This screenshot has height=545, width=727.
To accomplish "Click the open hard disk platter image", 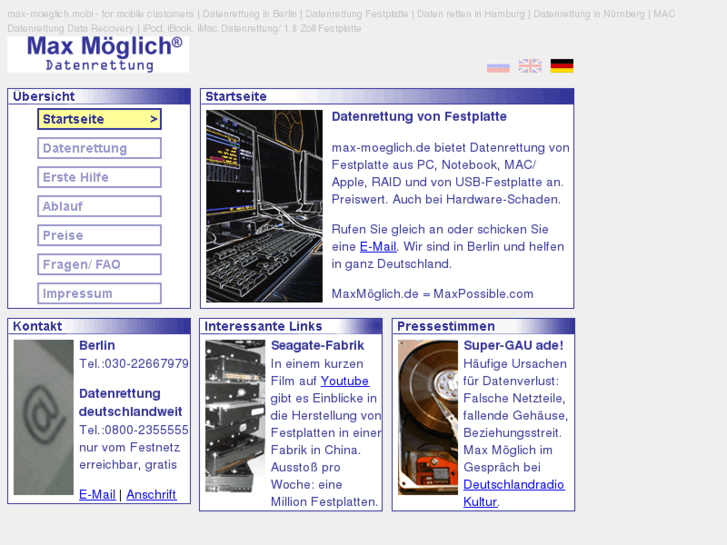I will point(428,417).
